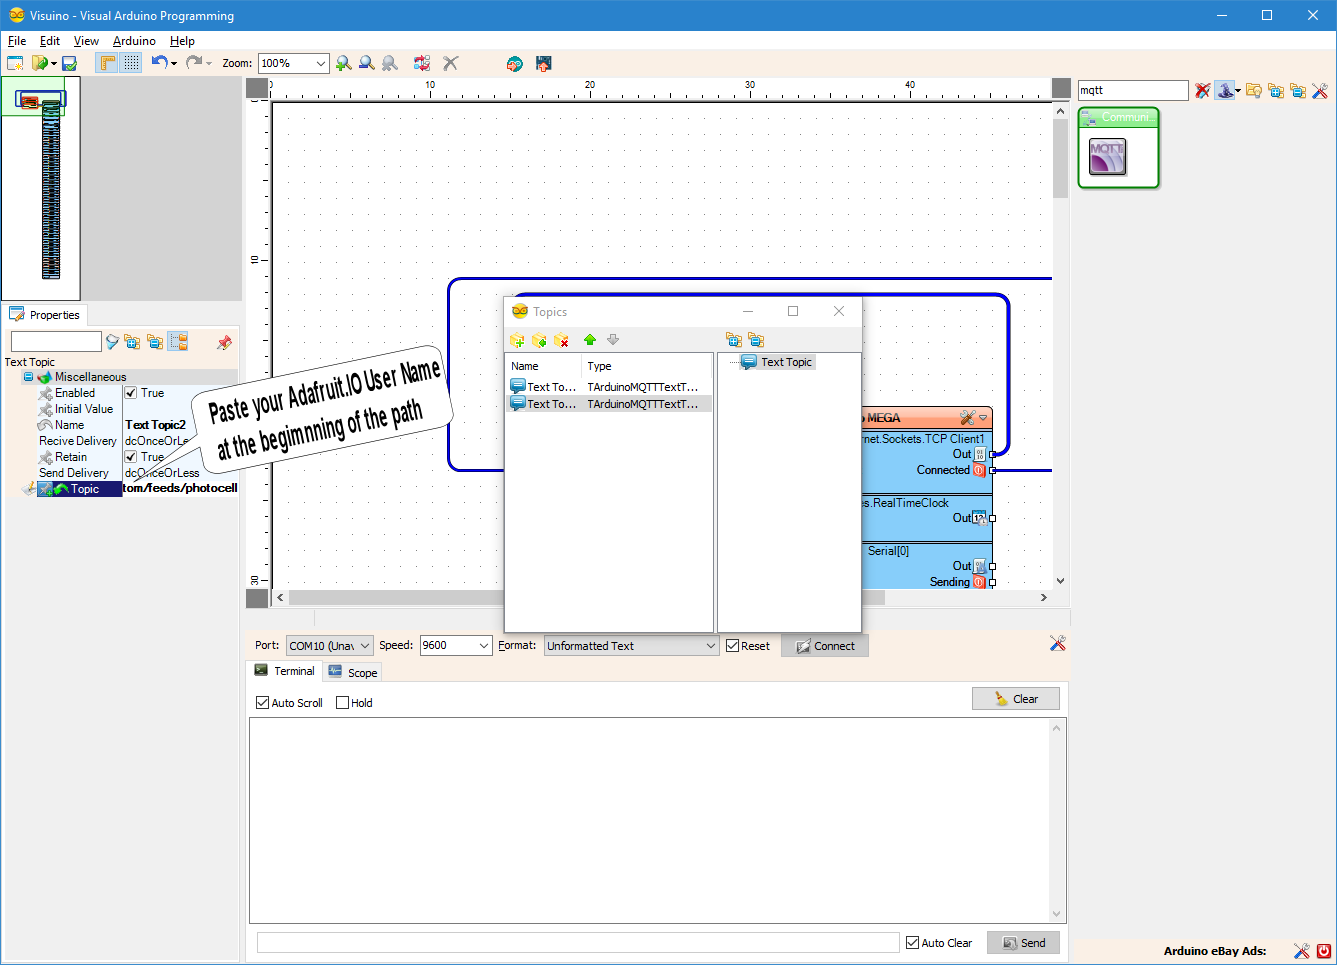Click the Arduino compile/send icon

click(514, 63)
